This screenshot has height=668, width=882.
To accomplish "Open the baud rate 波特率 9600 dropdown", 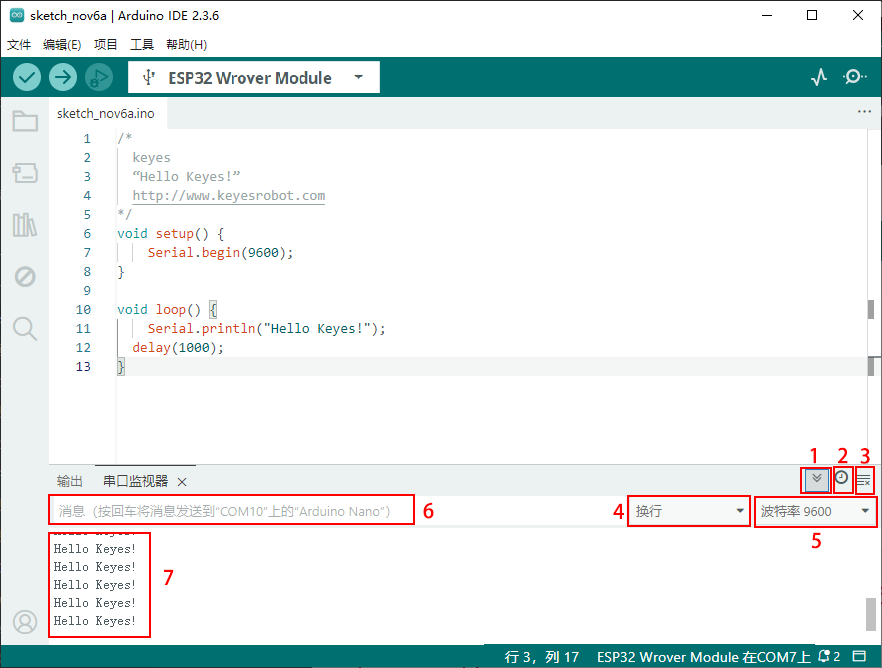I will (x=815, y=511).
